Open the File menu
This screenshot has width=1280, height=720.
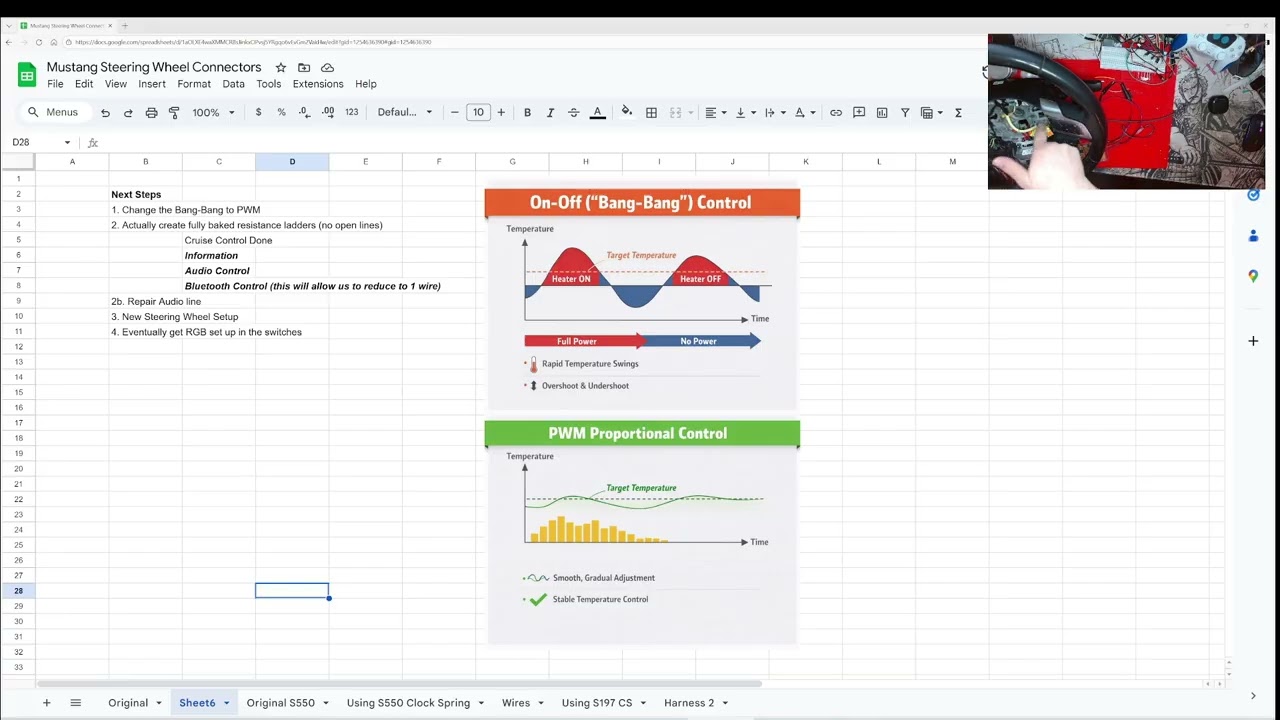click(x=55, y=84)
